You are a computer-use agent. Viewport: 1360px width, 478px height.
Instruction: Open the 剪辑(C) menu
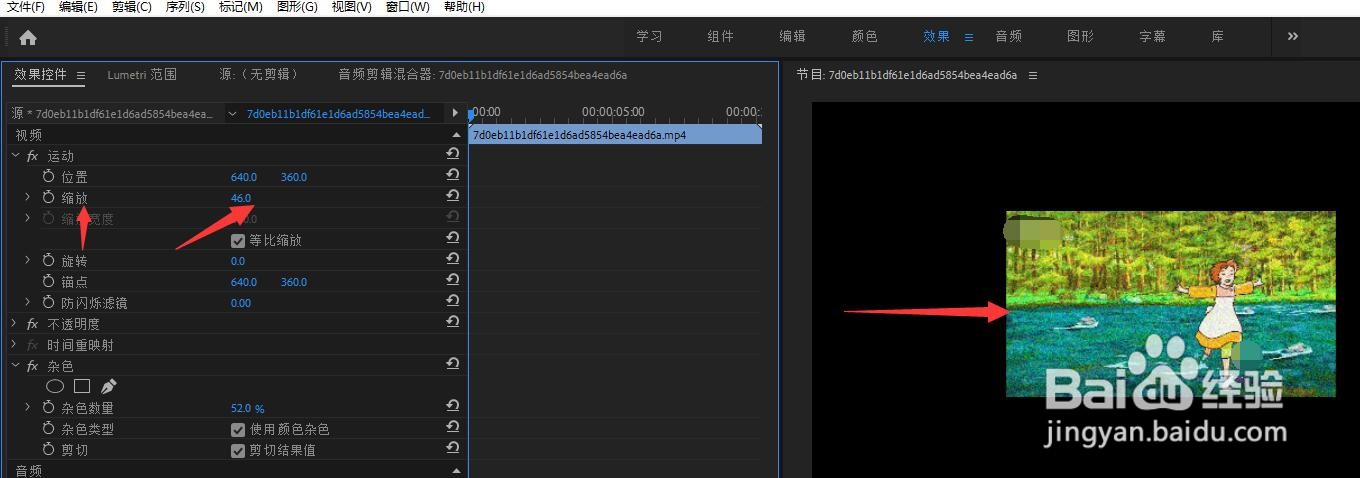coord(131,7)
